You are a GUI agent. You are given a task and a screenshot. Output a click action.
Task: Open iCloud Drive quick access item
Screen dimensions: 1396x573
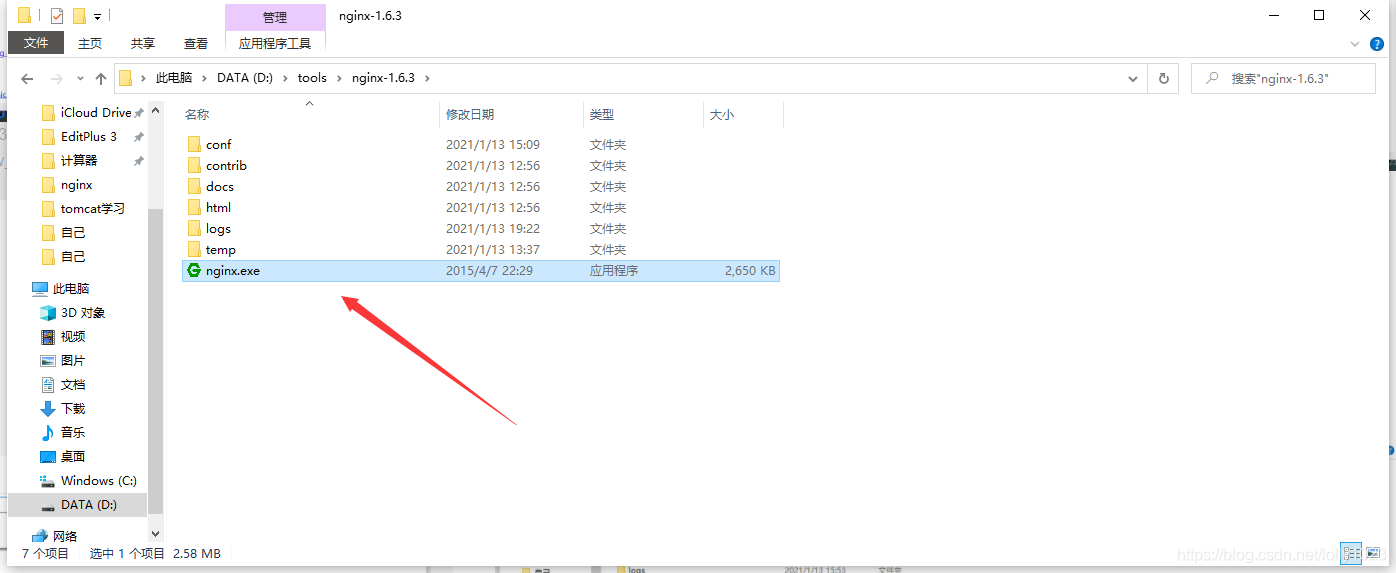(87, 112)
